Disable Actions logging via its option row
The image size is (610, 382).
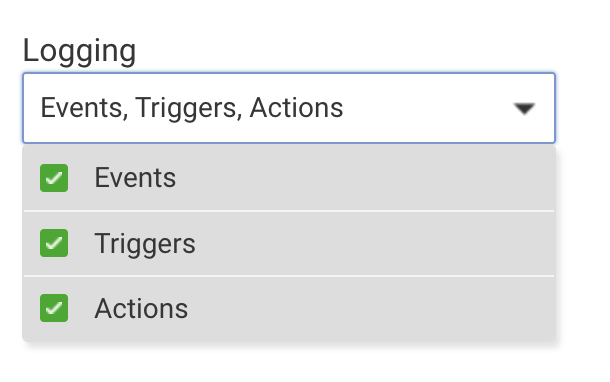[x=289, y=308]
